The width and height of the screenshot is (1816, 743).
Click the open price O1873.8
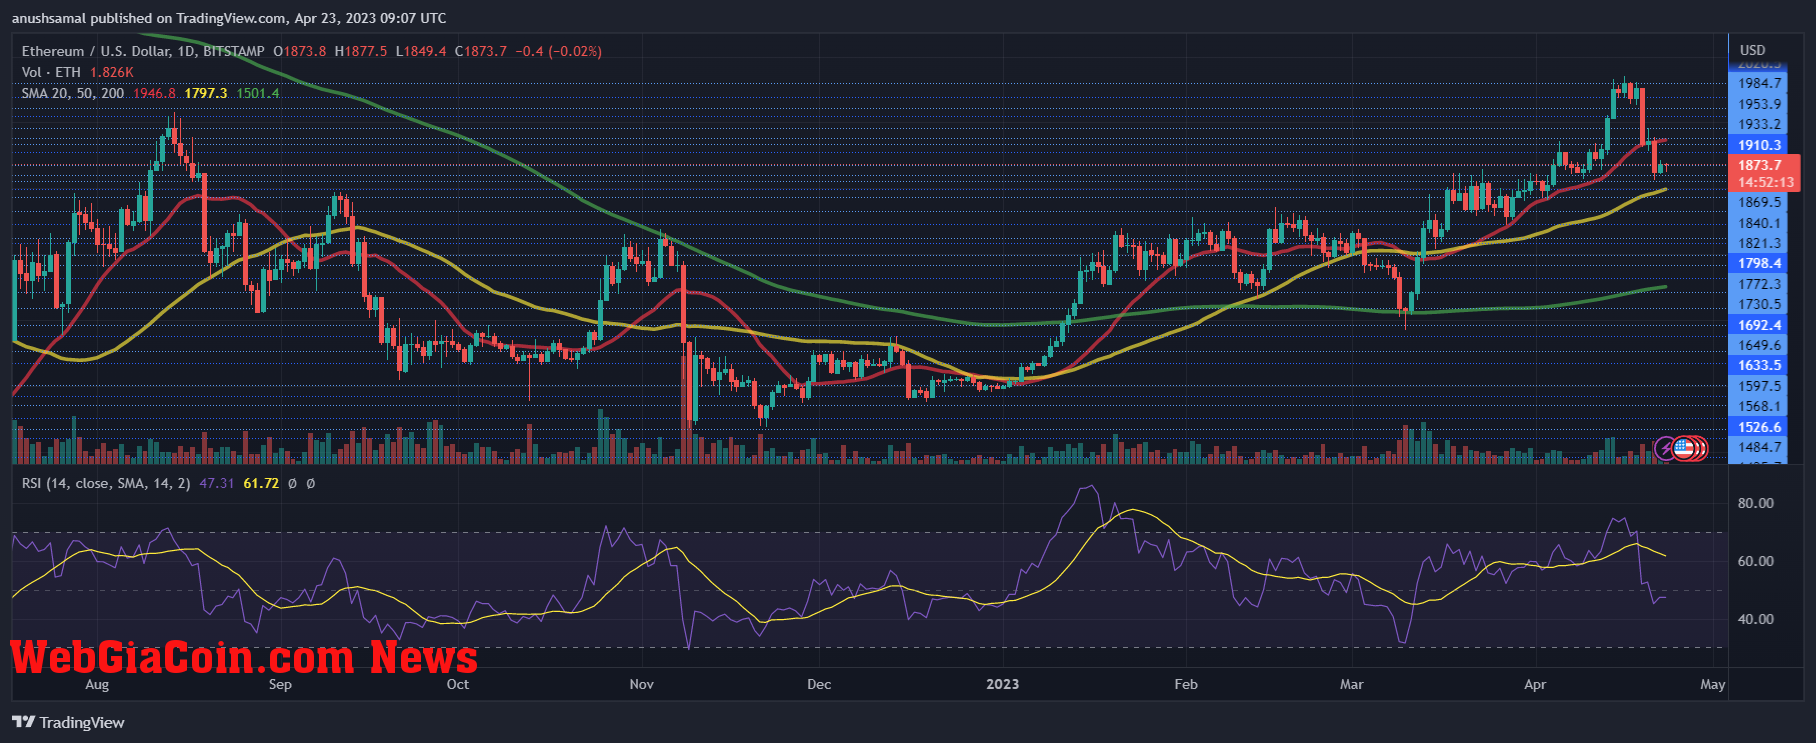299,51
